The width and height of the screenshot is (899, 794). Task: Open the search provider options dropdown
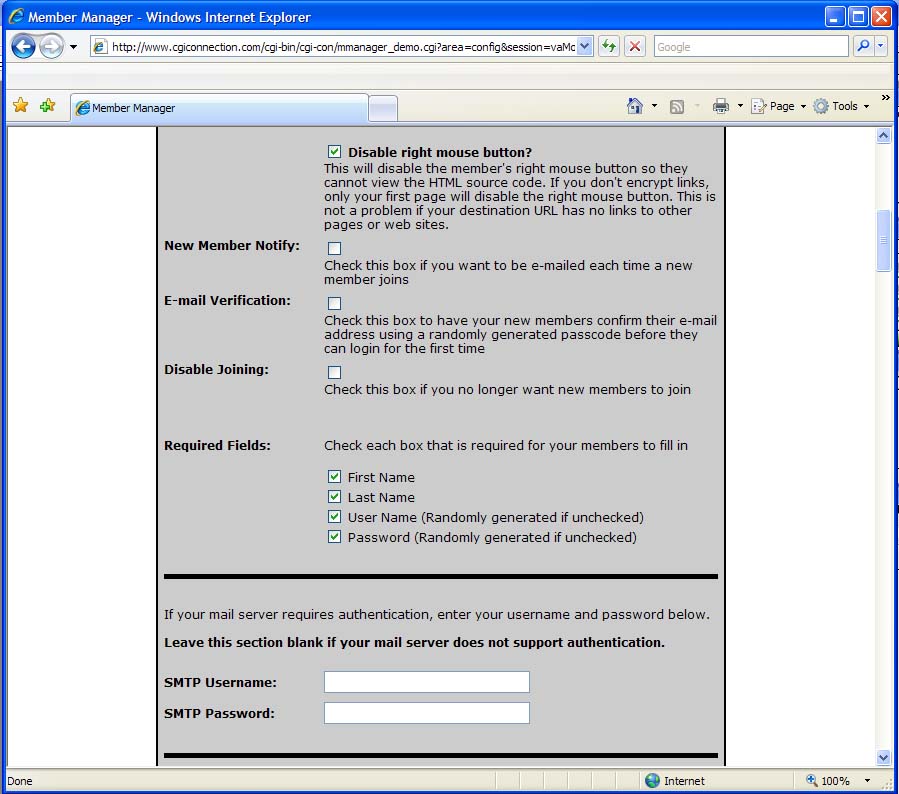881,46
